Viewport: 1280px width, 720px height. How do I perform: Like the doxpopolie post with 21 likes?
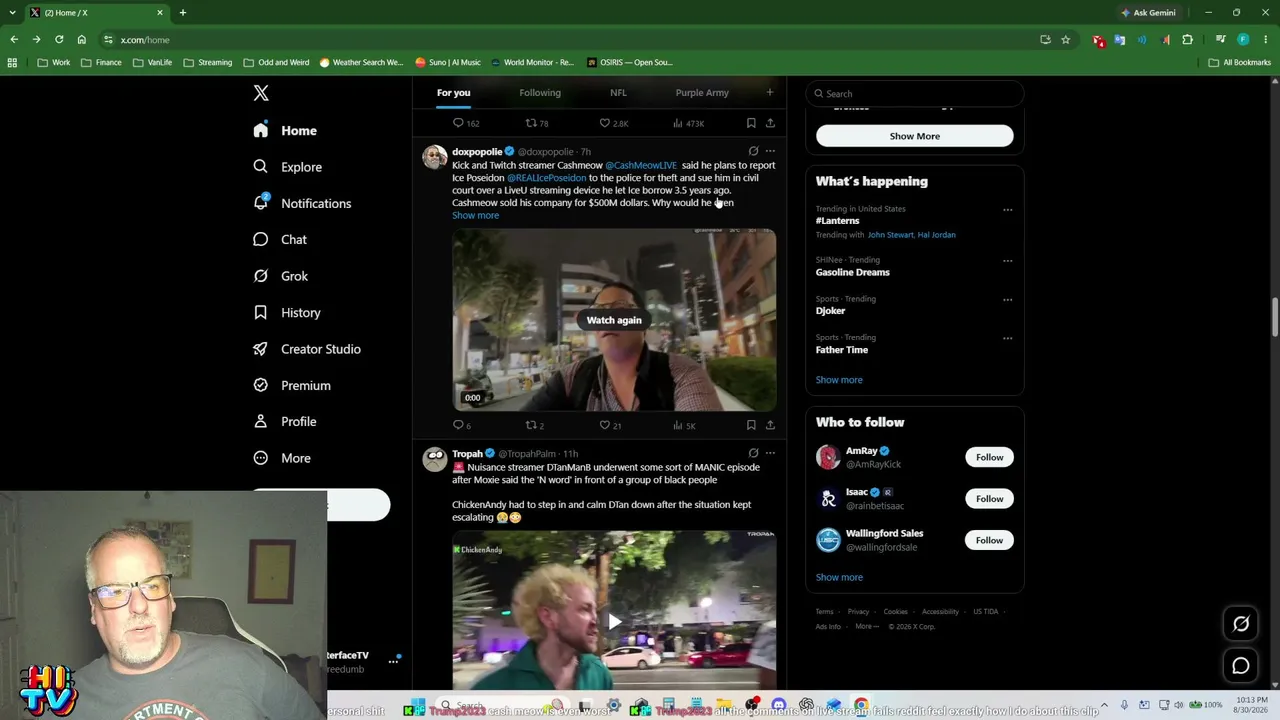[610, 425]
